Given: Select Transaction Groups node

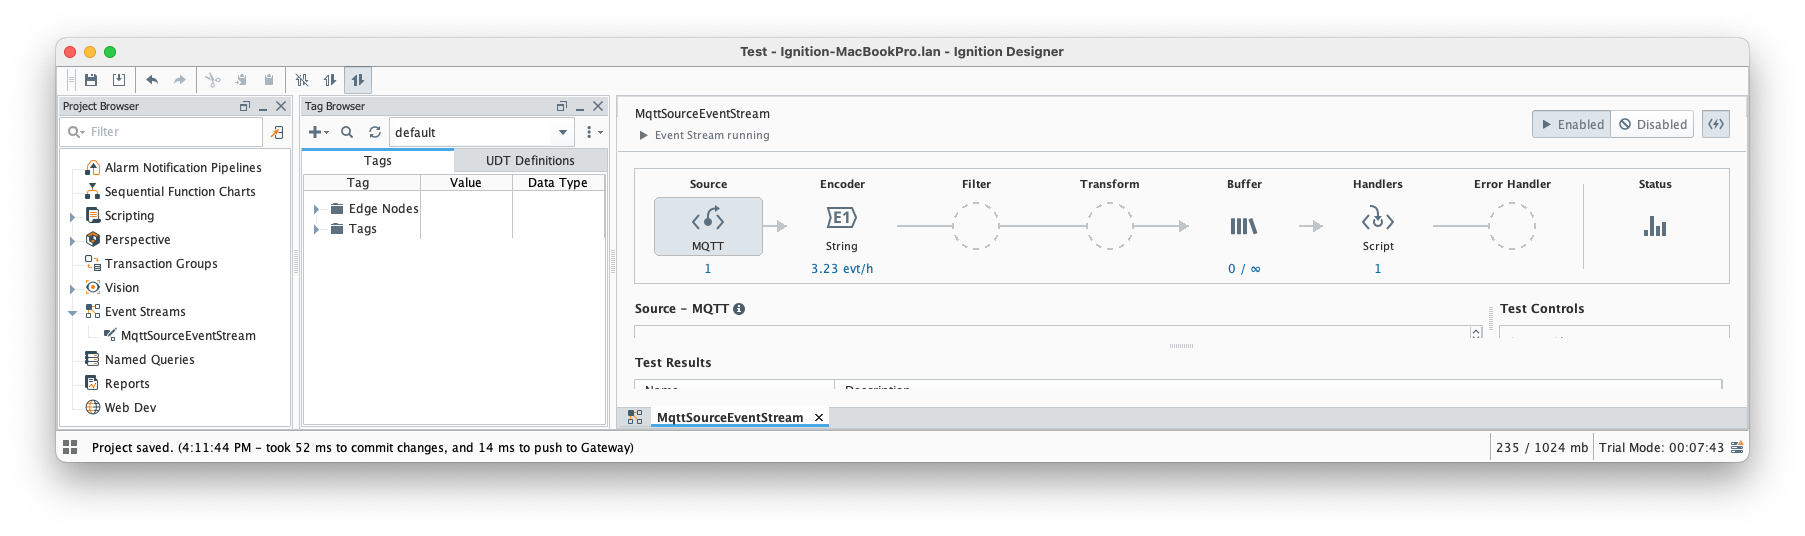Looking at the screenshot, I should click(161, 264).
